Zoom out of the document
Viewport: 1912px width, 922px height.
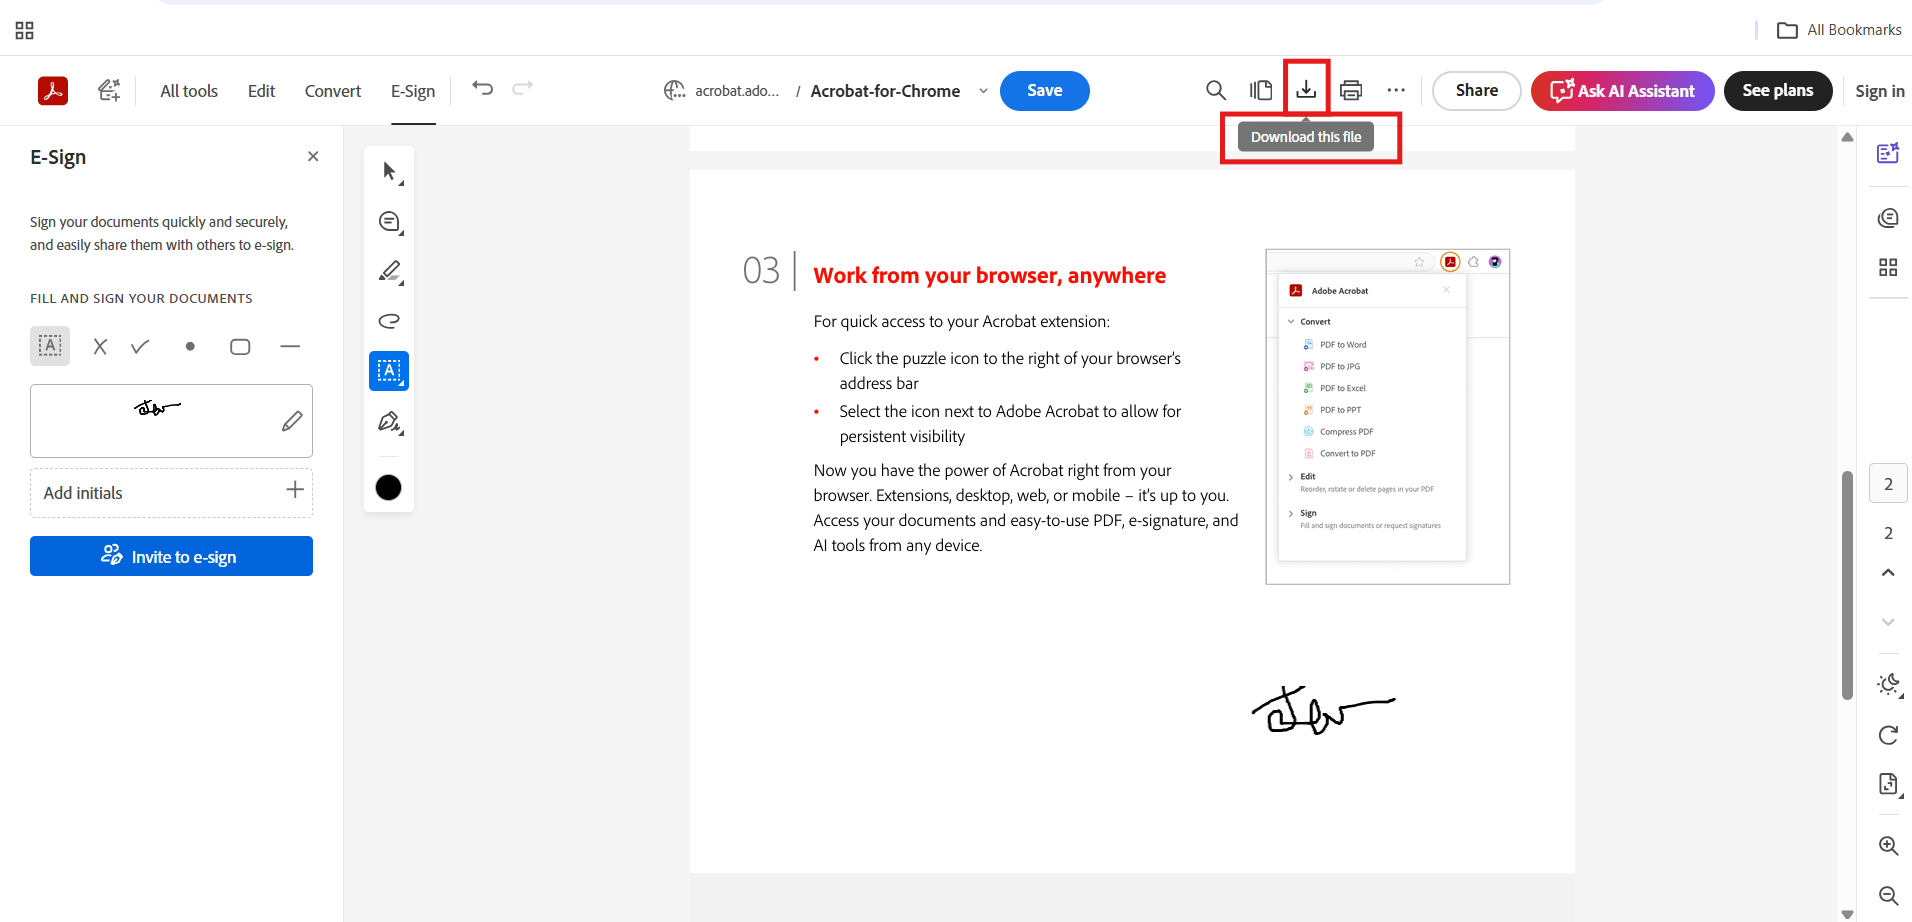1888,895
